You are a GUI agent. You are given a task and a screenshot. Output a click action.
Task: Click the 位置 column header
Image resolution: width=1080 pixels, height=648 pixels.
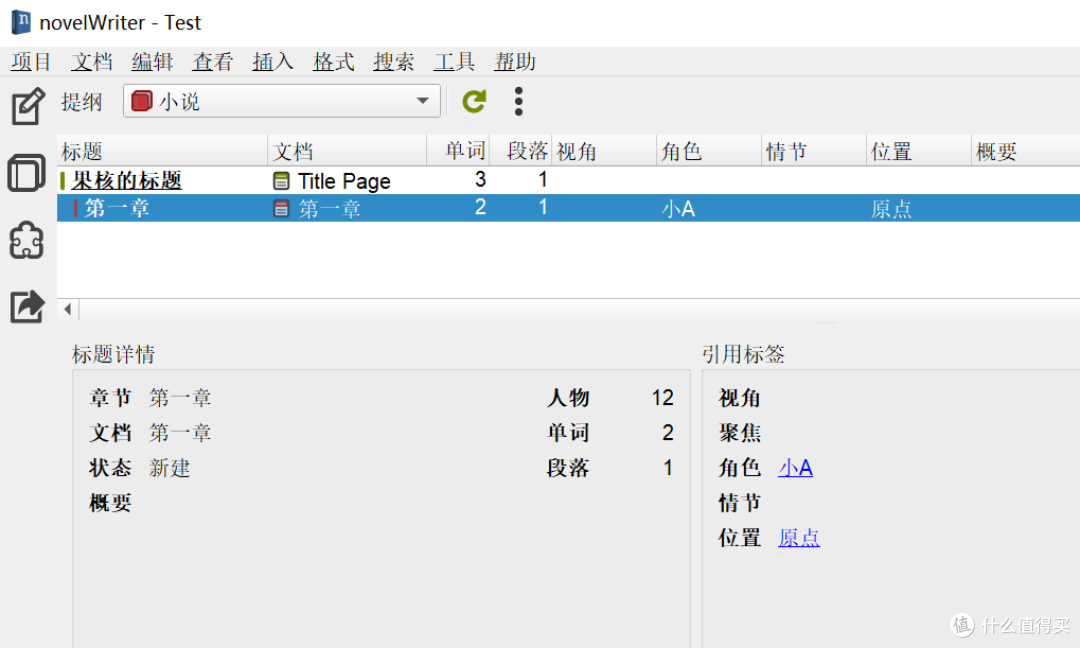pyautogui.click(x=918, y=151)
